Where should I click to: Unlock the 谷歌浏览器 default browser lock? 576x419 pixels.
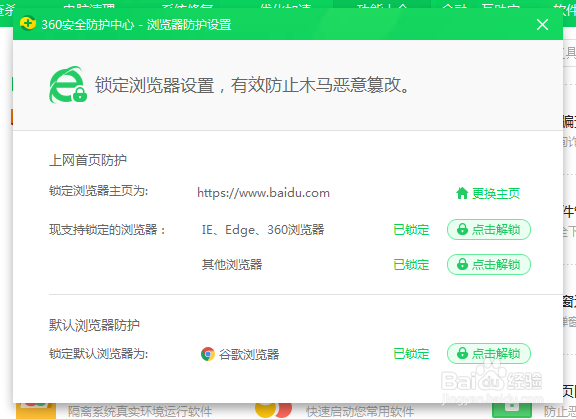coord(489,354)
